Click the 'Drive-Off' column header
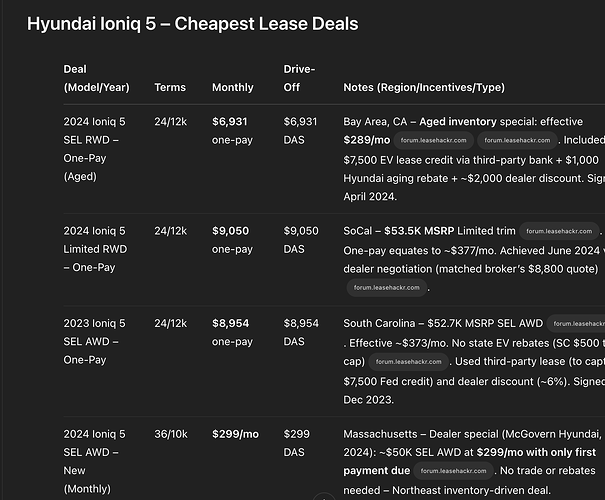Image resolution: width=605 pixels, height=500 pixels. pos(299,78)
